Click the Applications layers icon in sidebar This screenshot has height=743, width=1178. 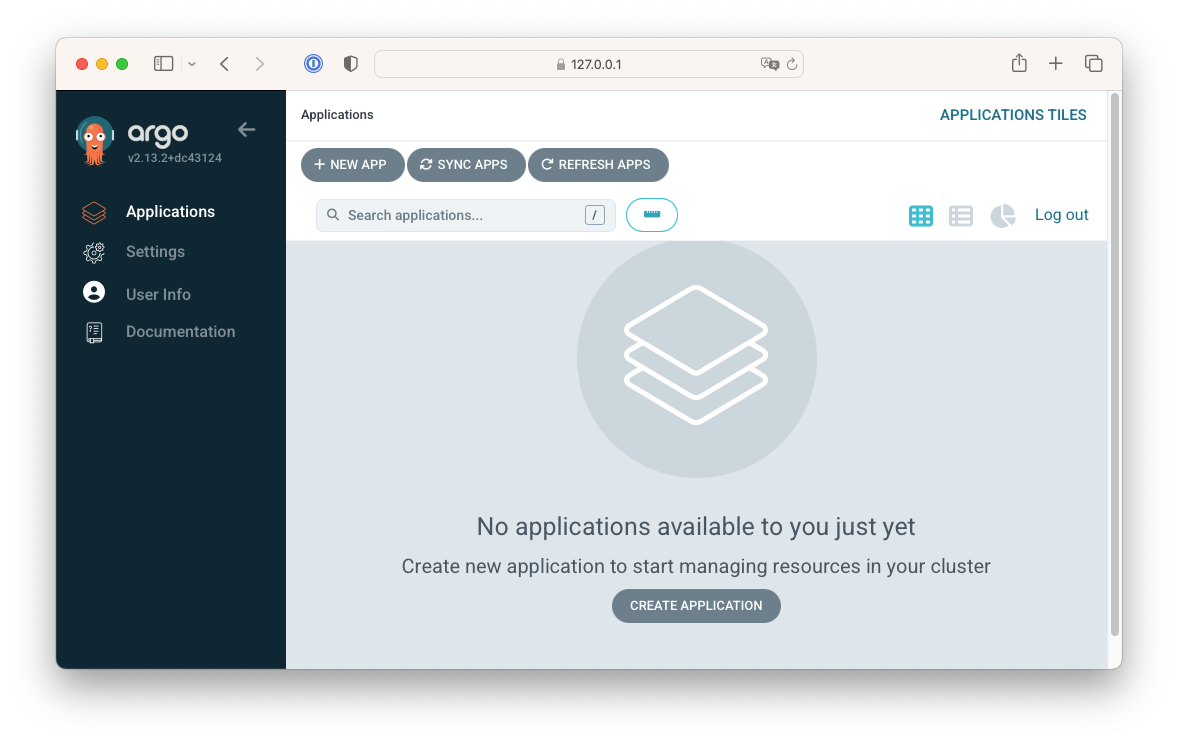[x=94, y=213]
